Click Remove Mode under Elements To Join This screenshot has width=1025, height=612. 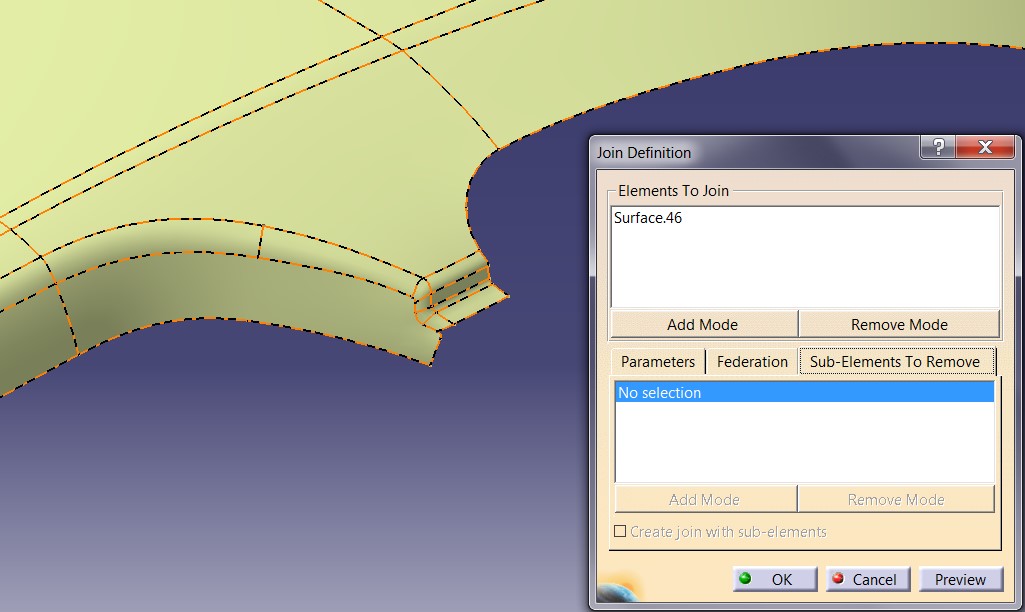pos(899,324)
